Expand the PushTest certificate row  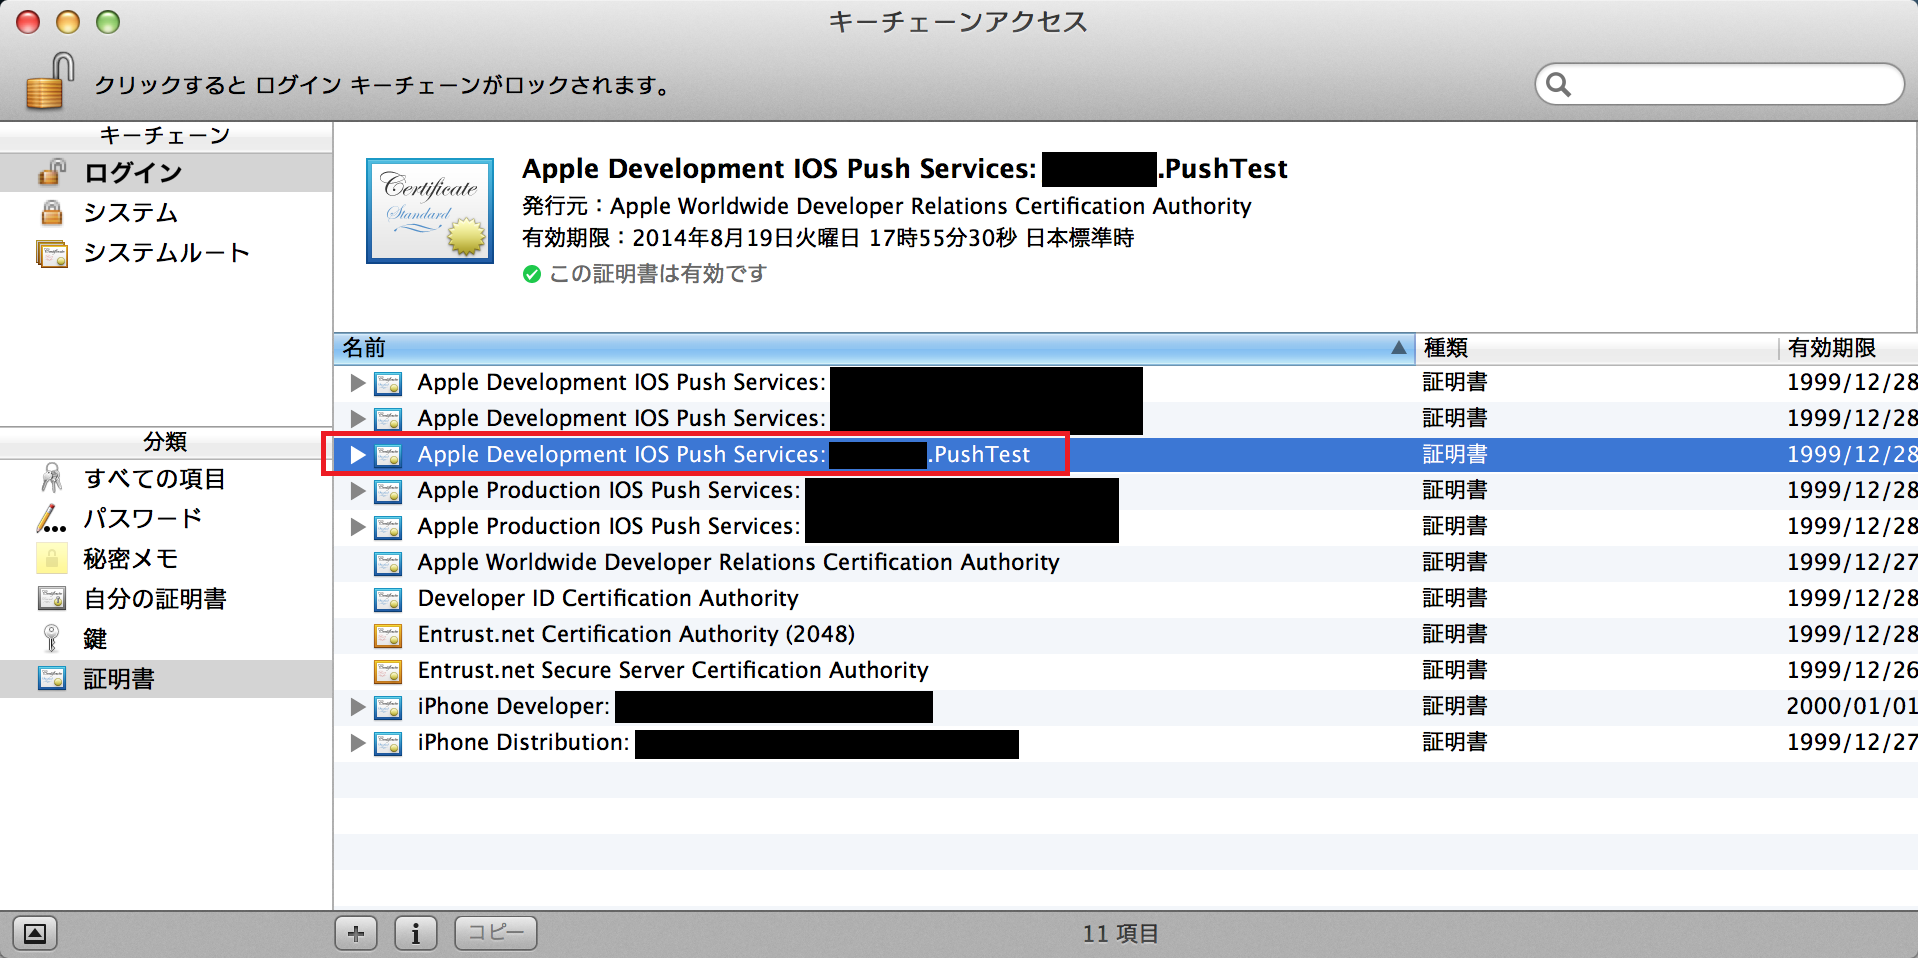[x=357, y=455]
